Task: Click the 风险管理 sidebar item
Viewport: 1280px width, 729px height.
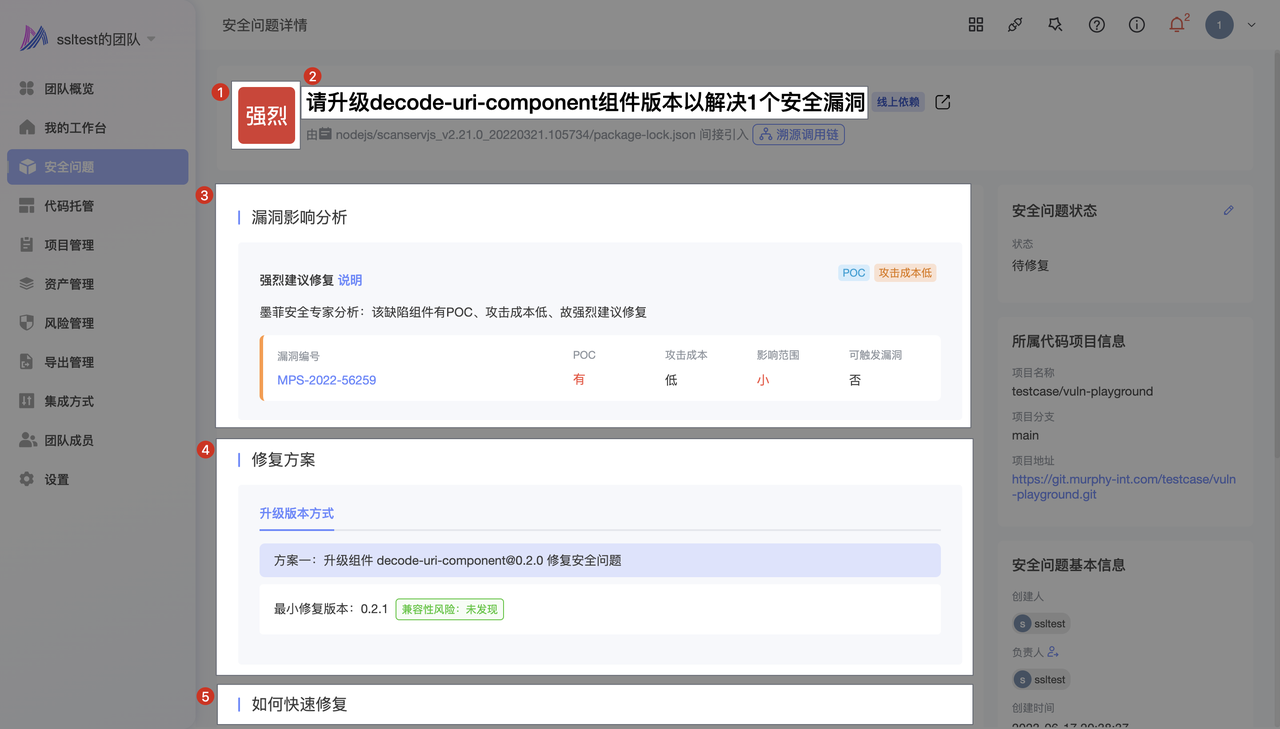Action: 69,323
